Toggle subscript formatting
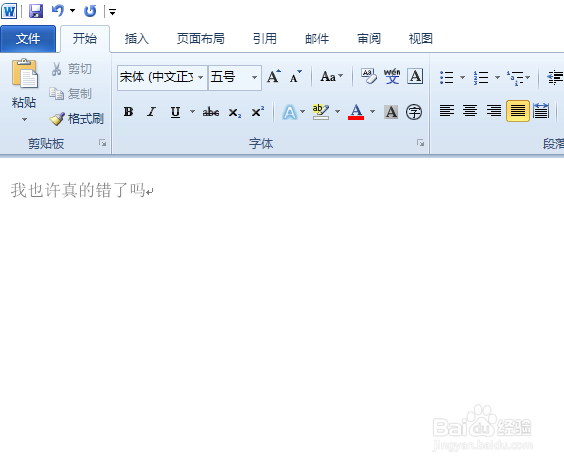This screenshot has height=465, width=564. click(235, 112)
